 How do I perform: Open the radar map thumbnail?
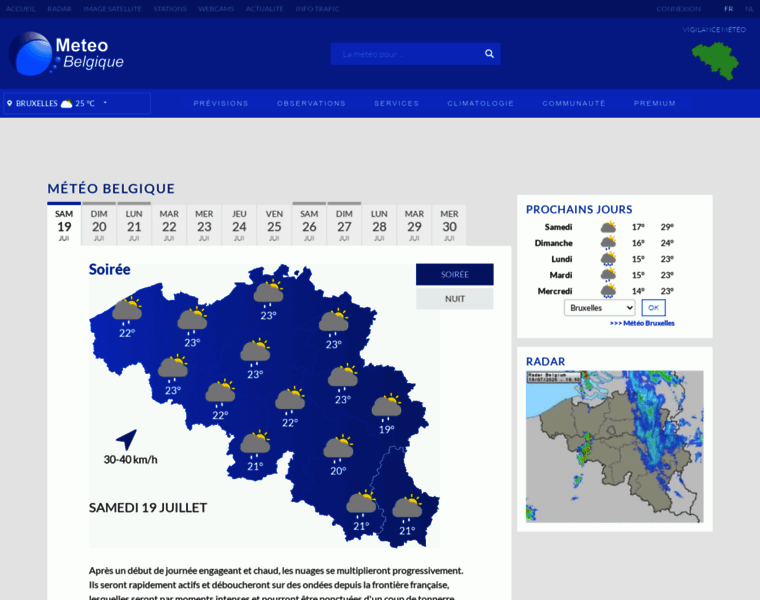coord(615,446)
